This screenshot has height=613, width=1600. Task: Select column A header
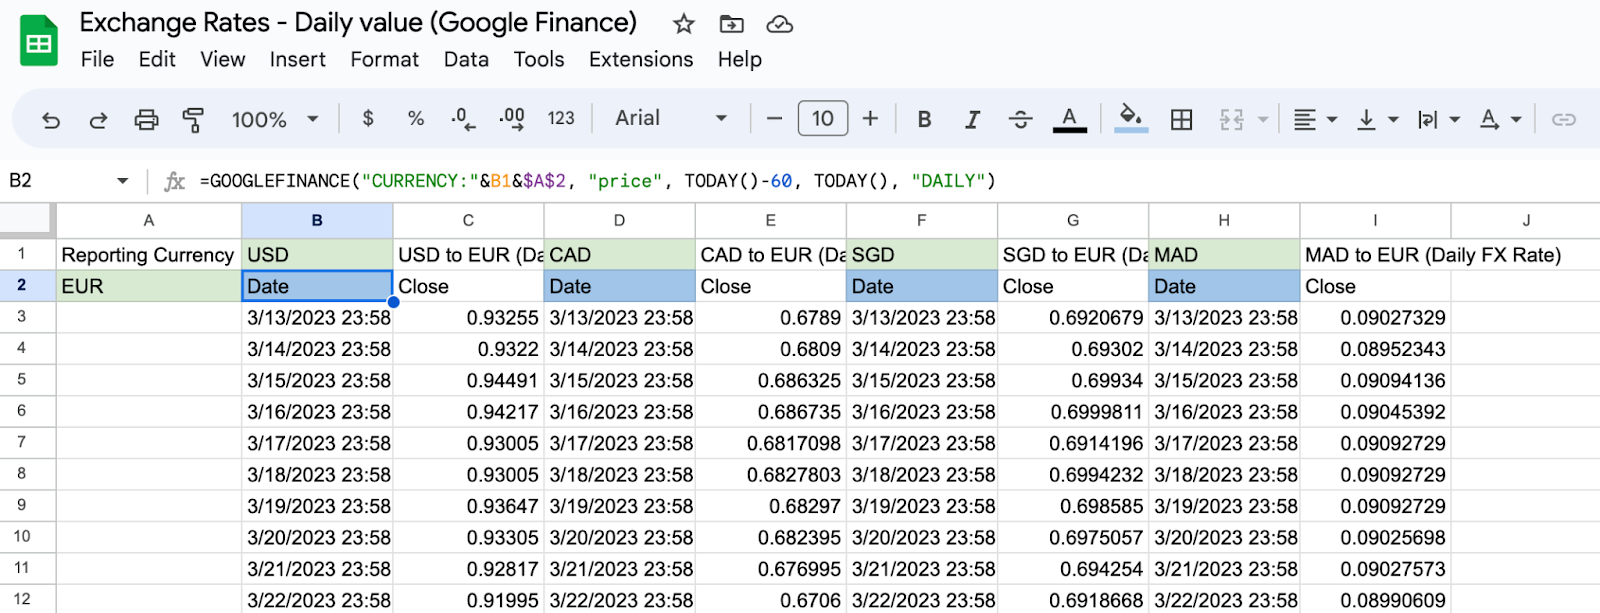[x=149, y=220]
